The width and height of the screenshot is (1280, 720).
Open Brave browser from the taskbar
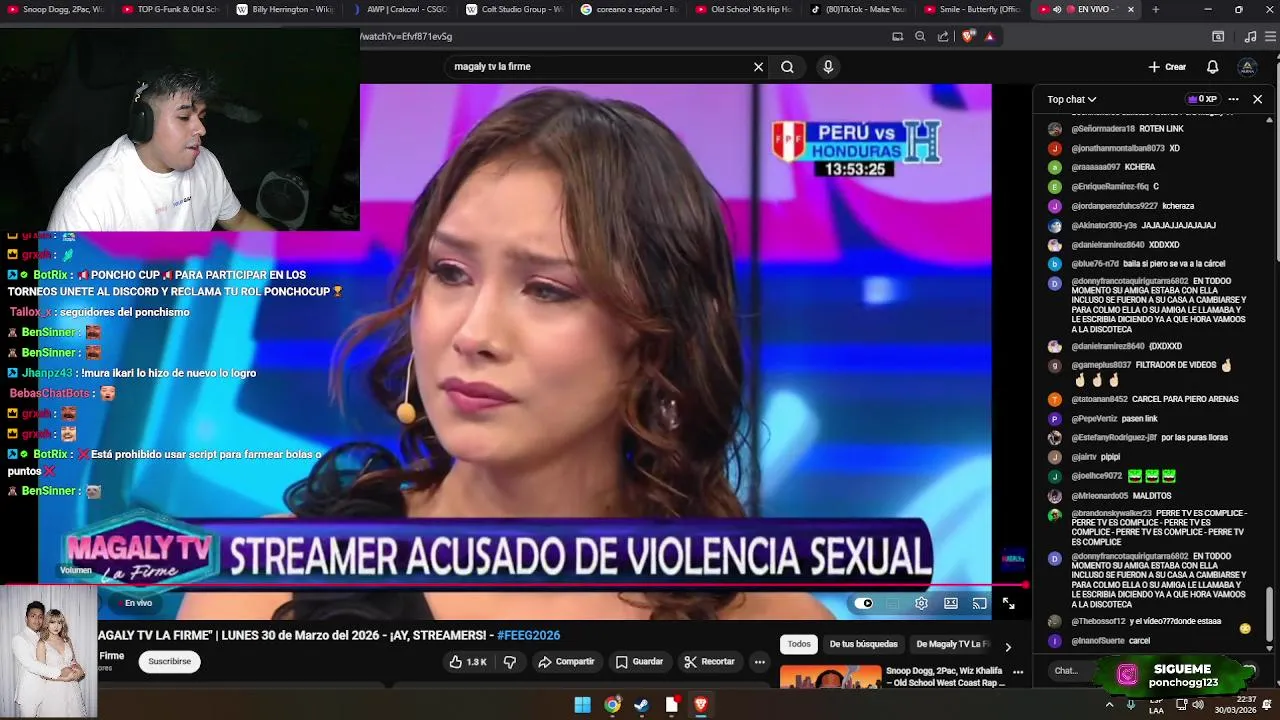click(x=700, y=705)
